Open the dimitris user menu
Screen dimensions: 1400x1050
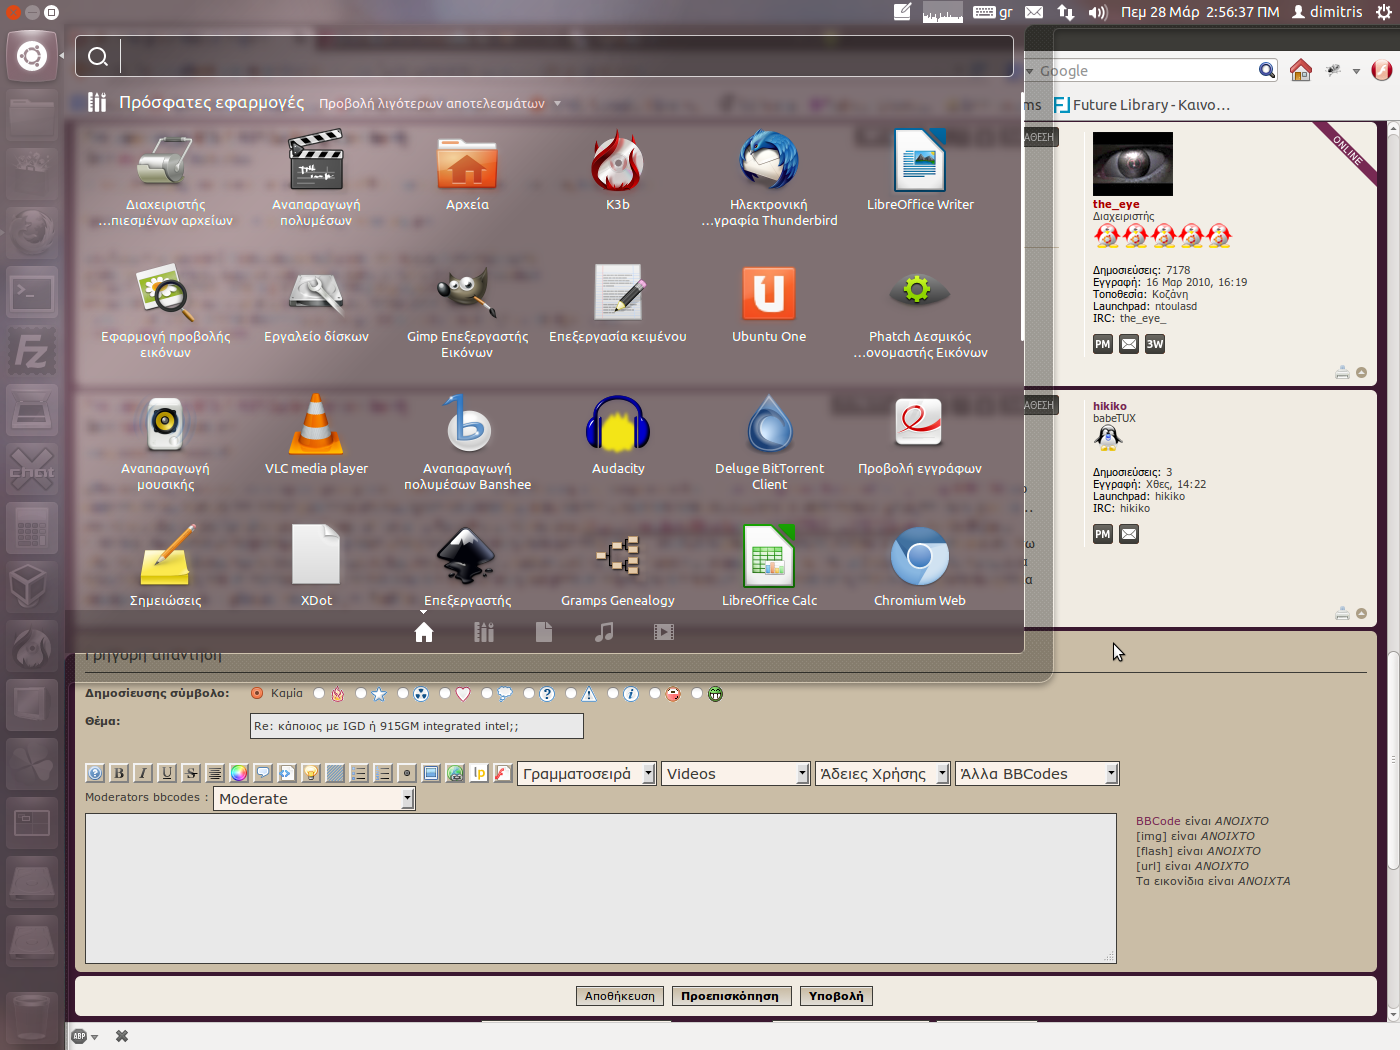1327,12
